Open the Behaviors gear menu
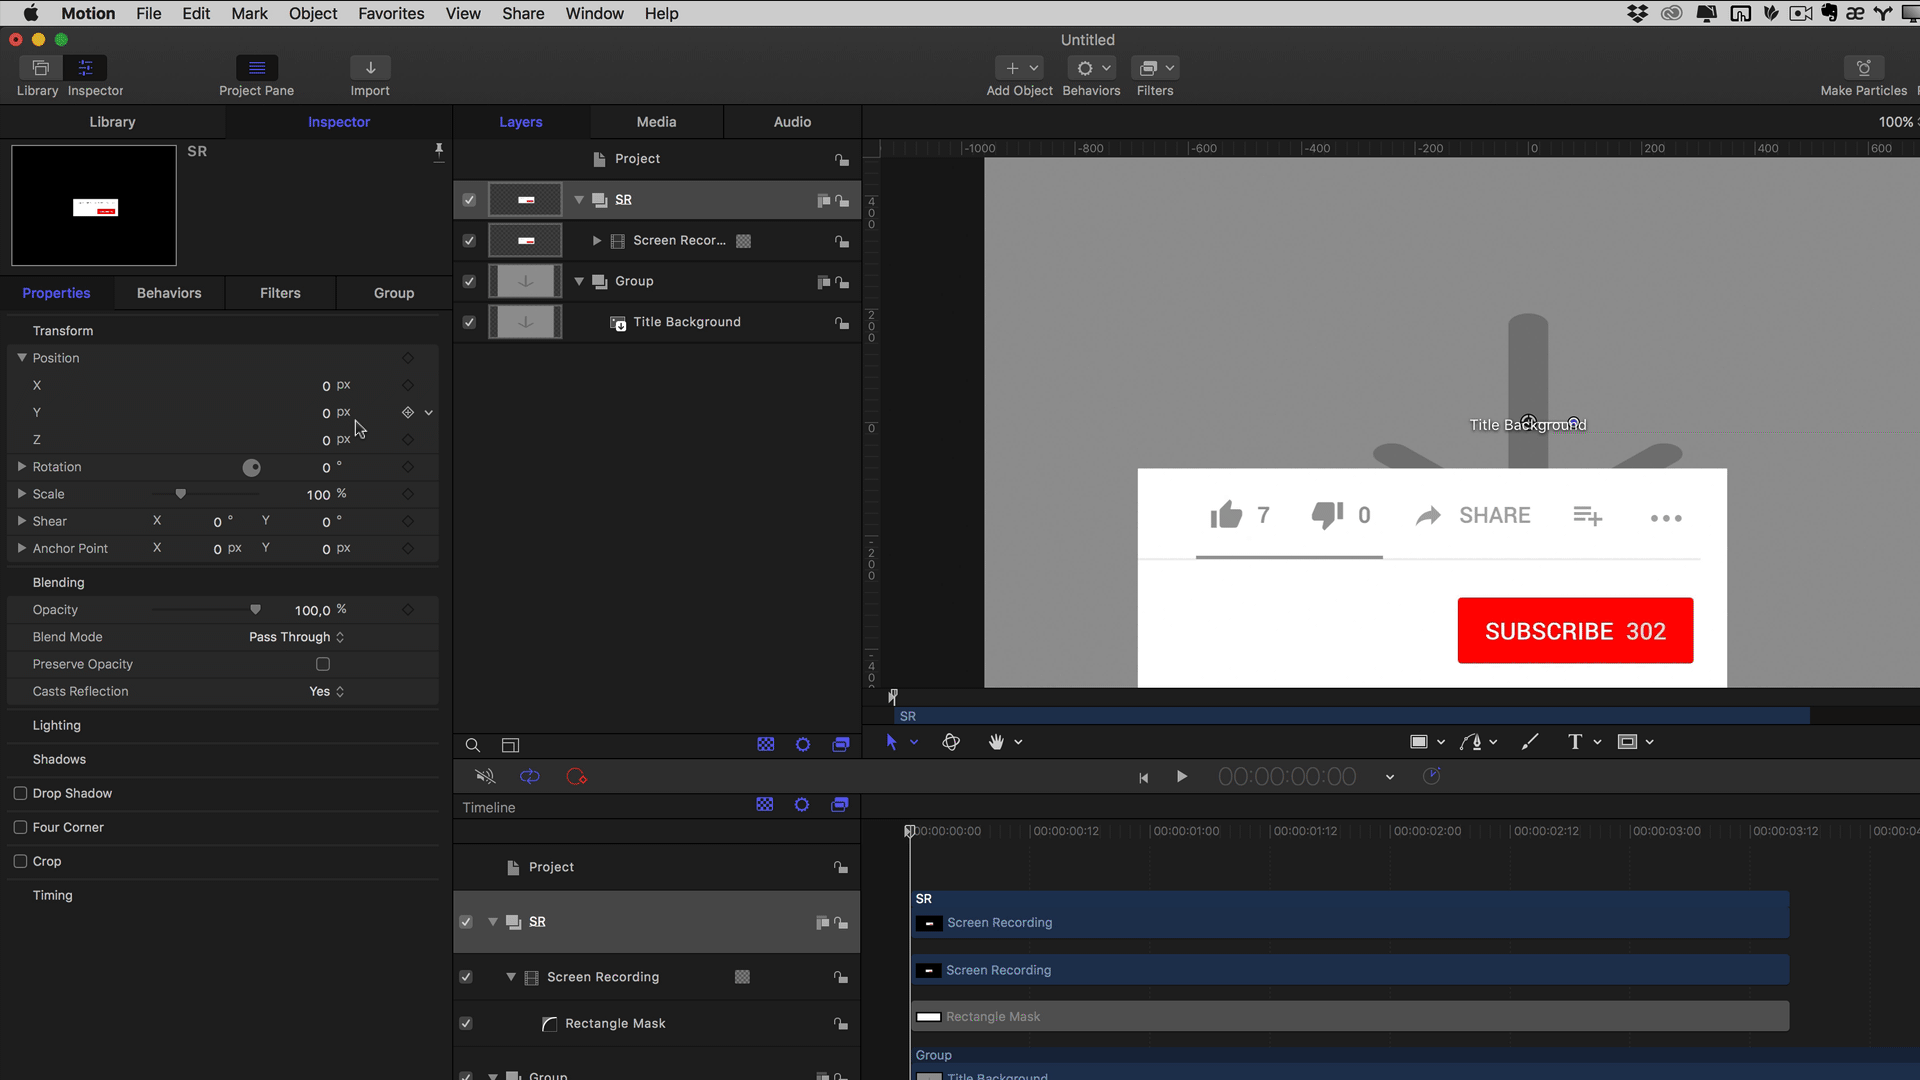Screen dimensions: 1920x1080 point(1091,68)
